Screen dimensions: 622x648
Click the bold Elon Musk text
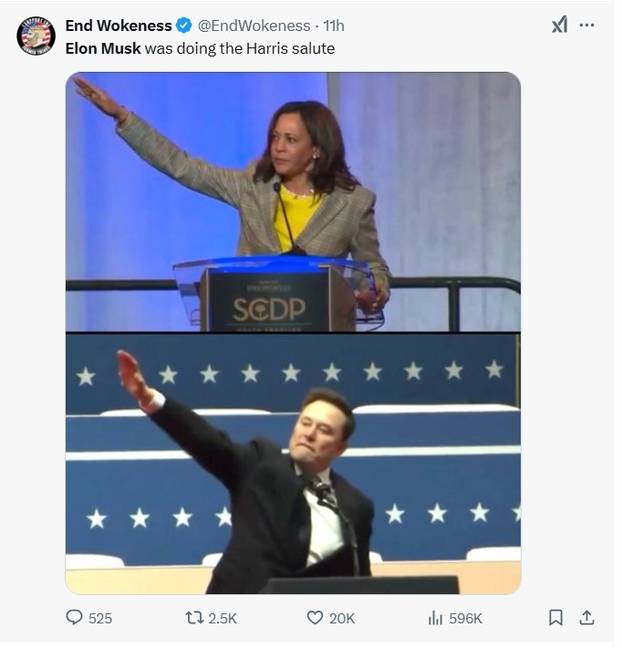103,48
